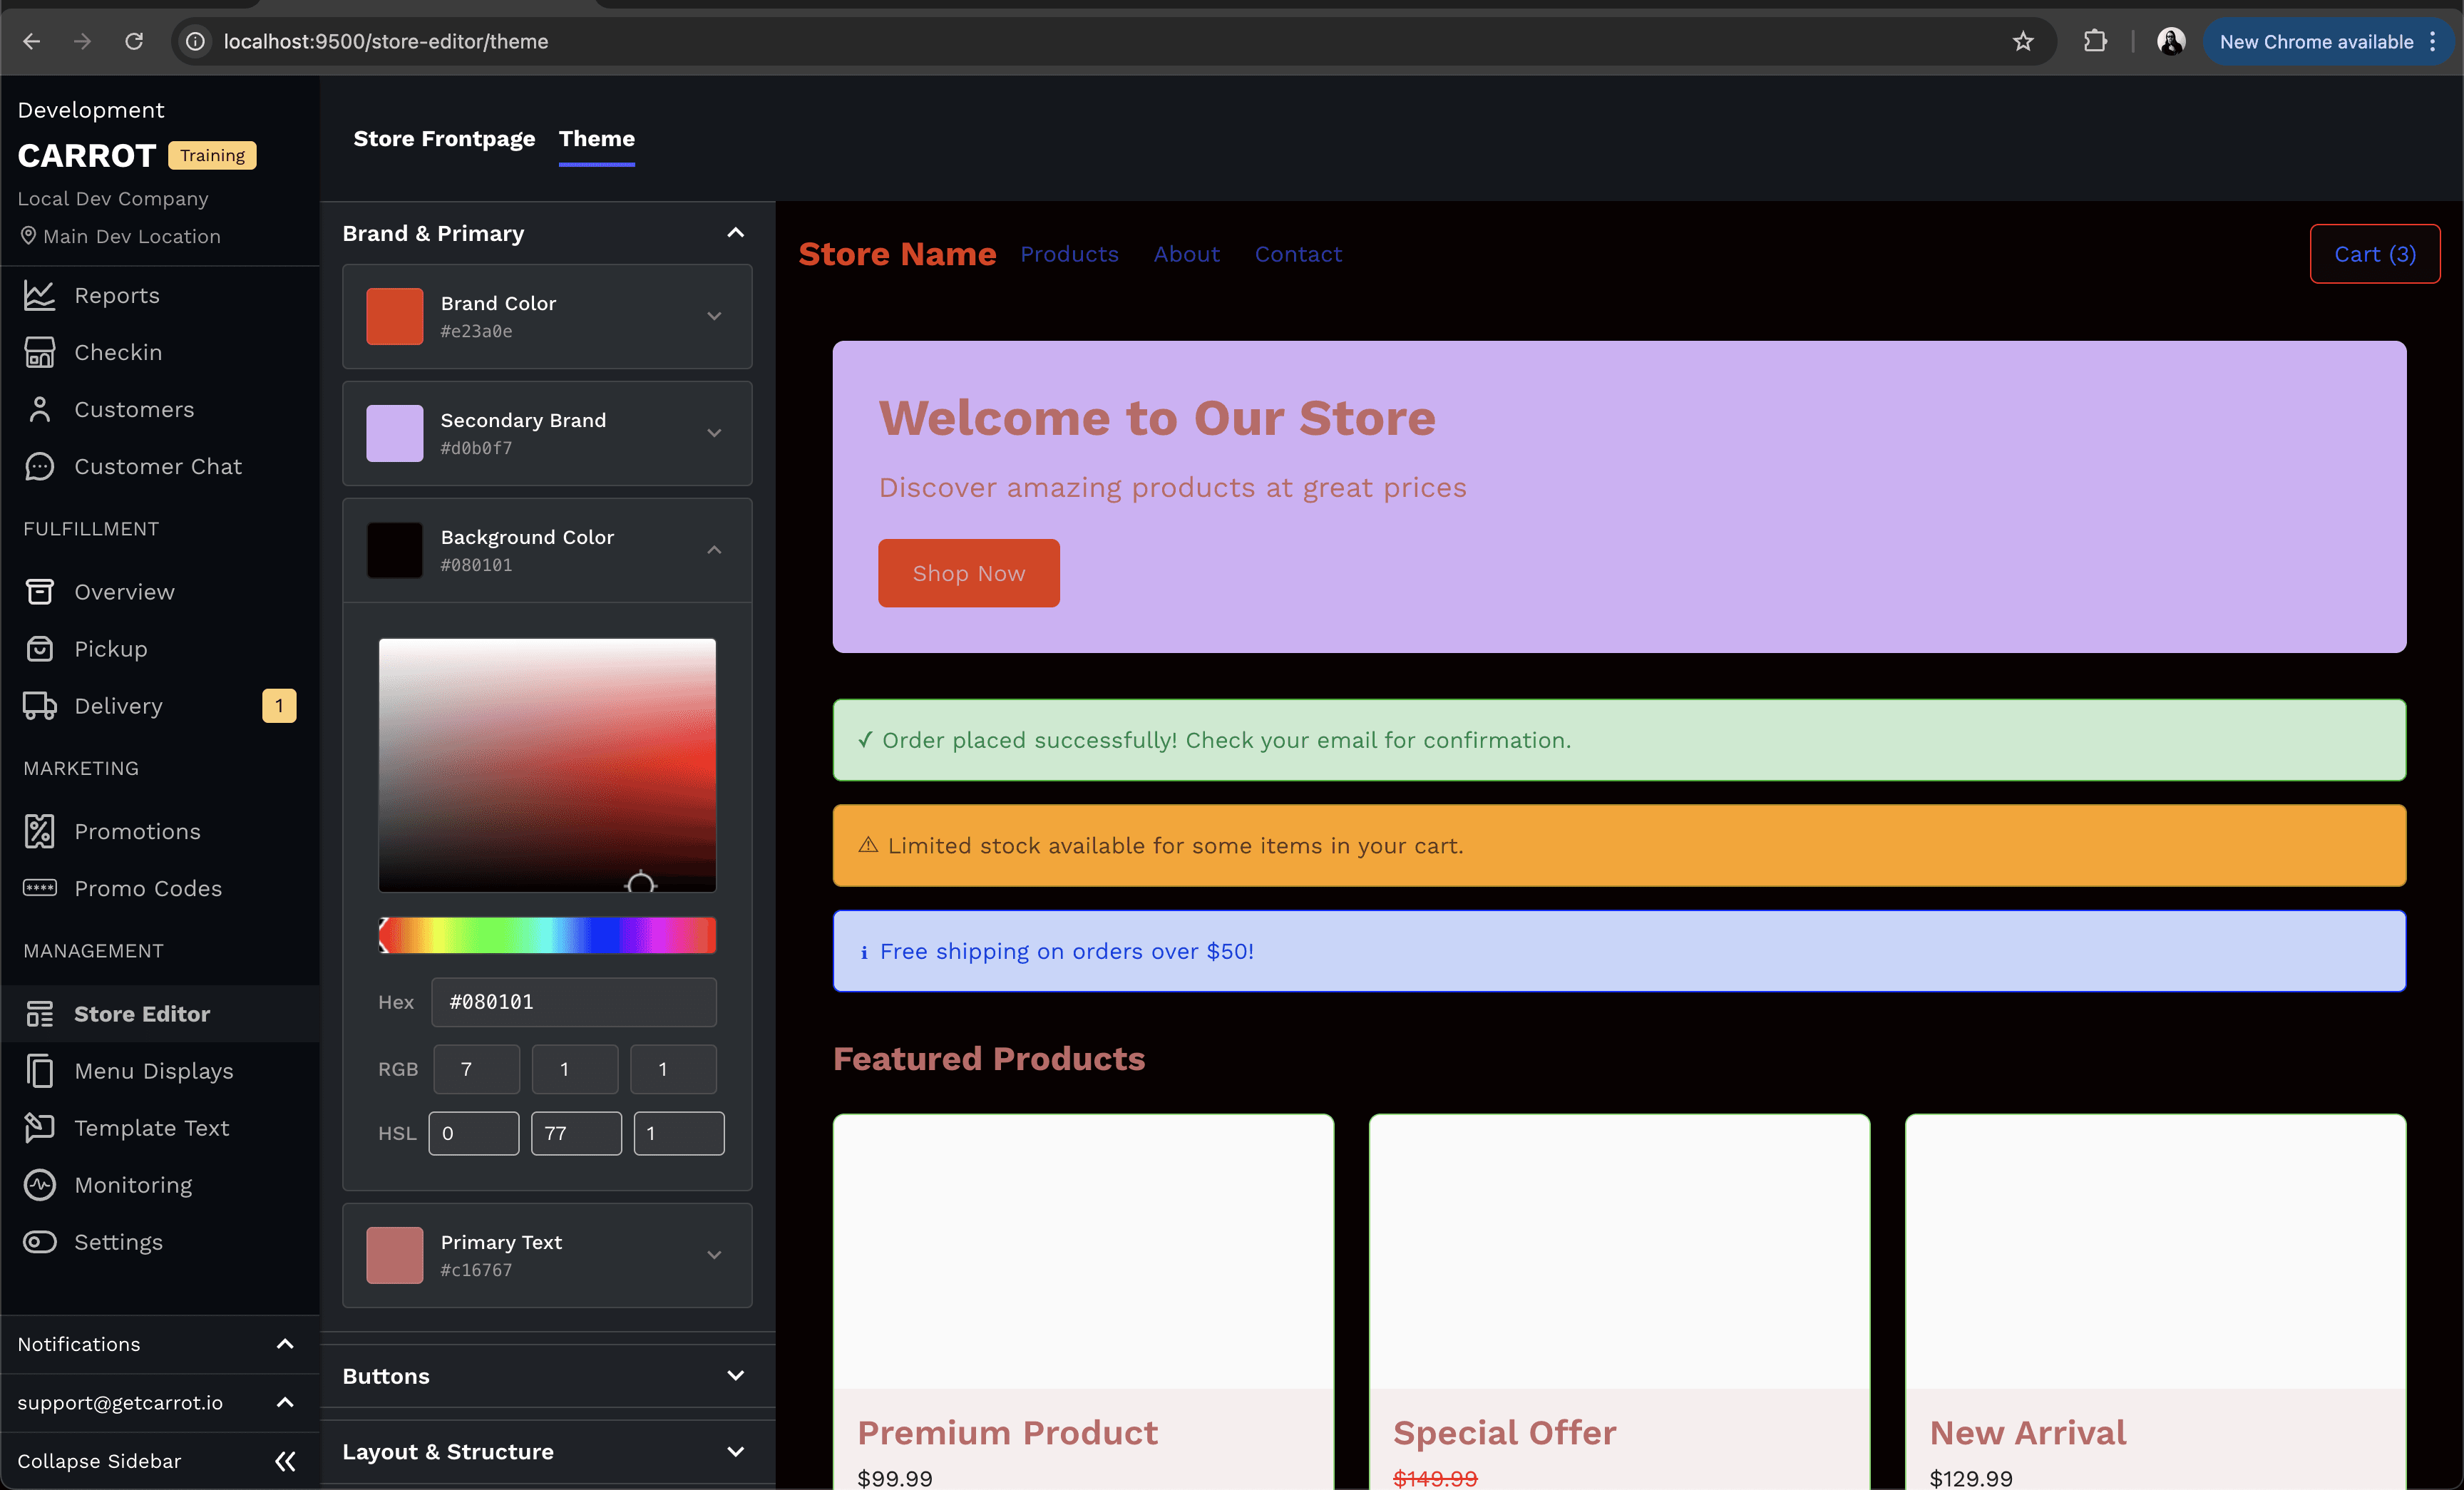Click the Settings toggle-shaped icon in sidebar
The image size is (2464, 1490).
click(x=39, y=1242)
